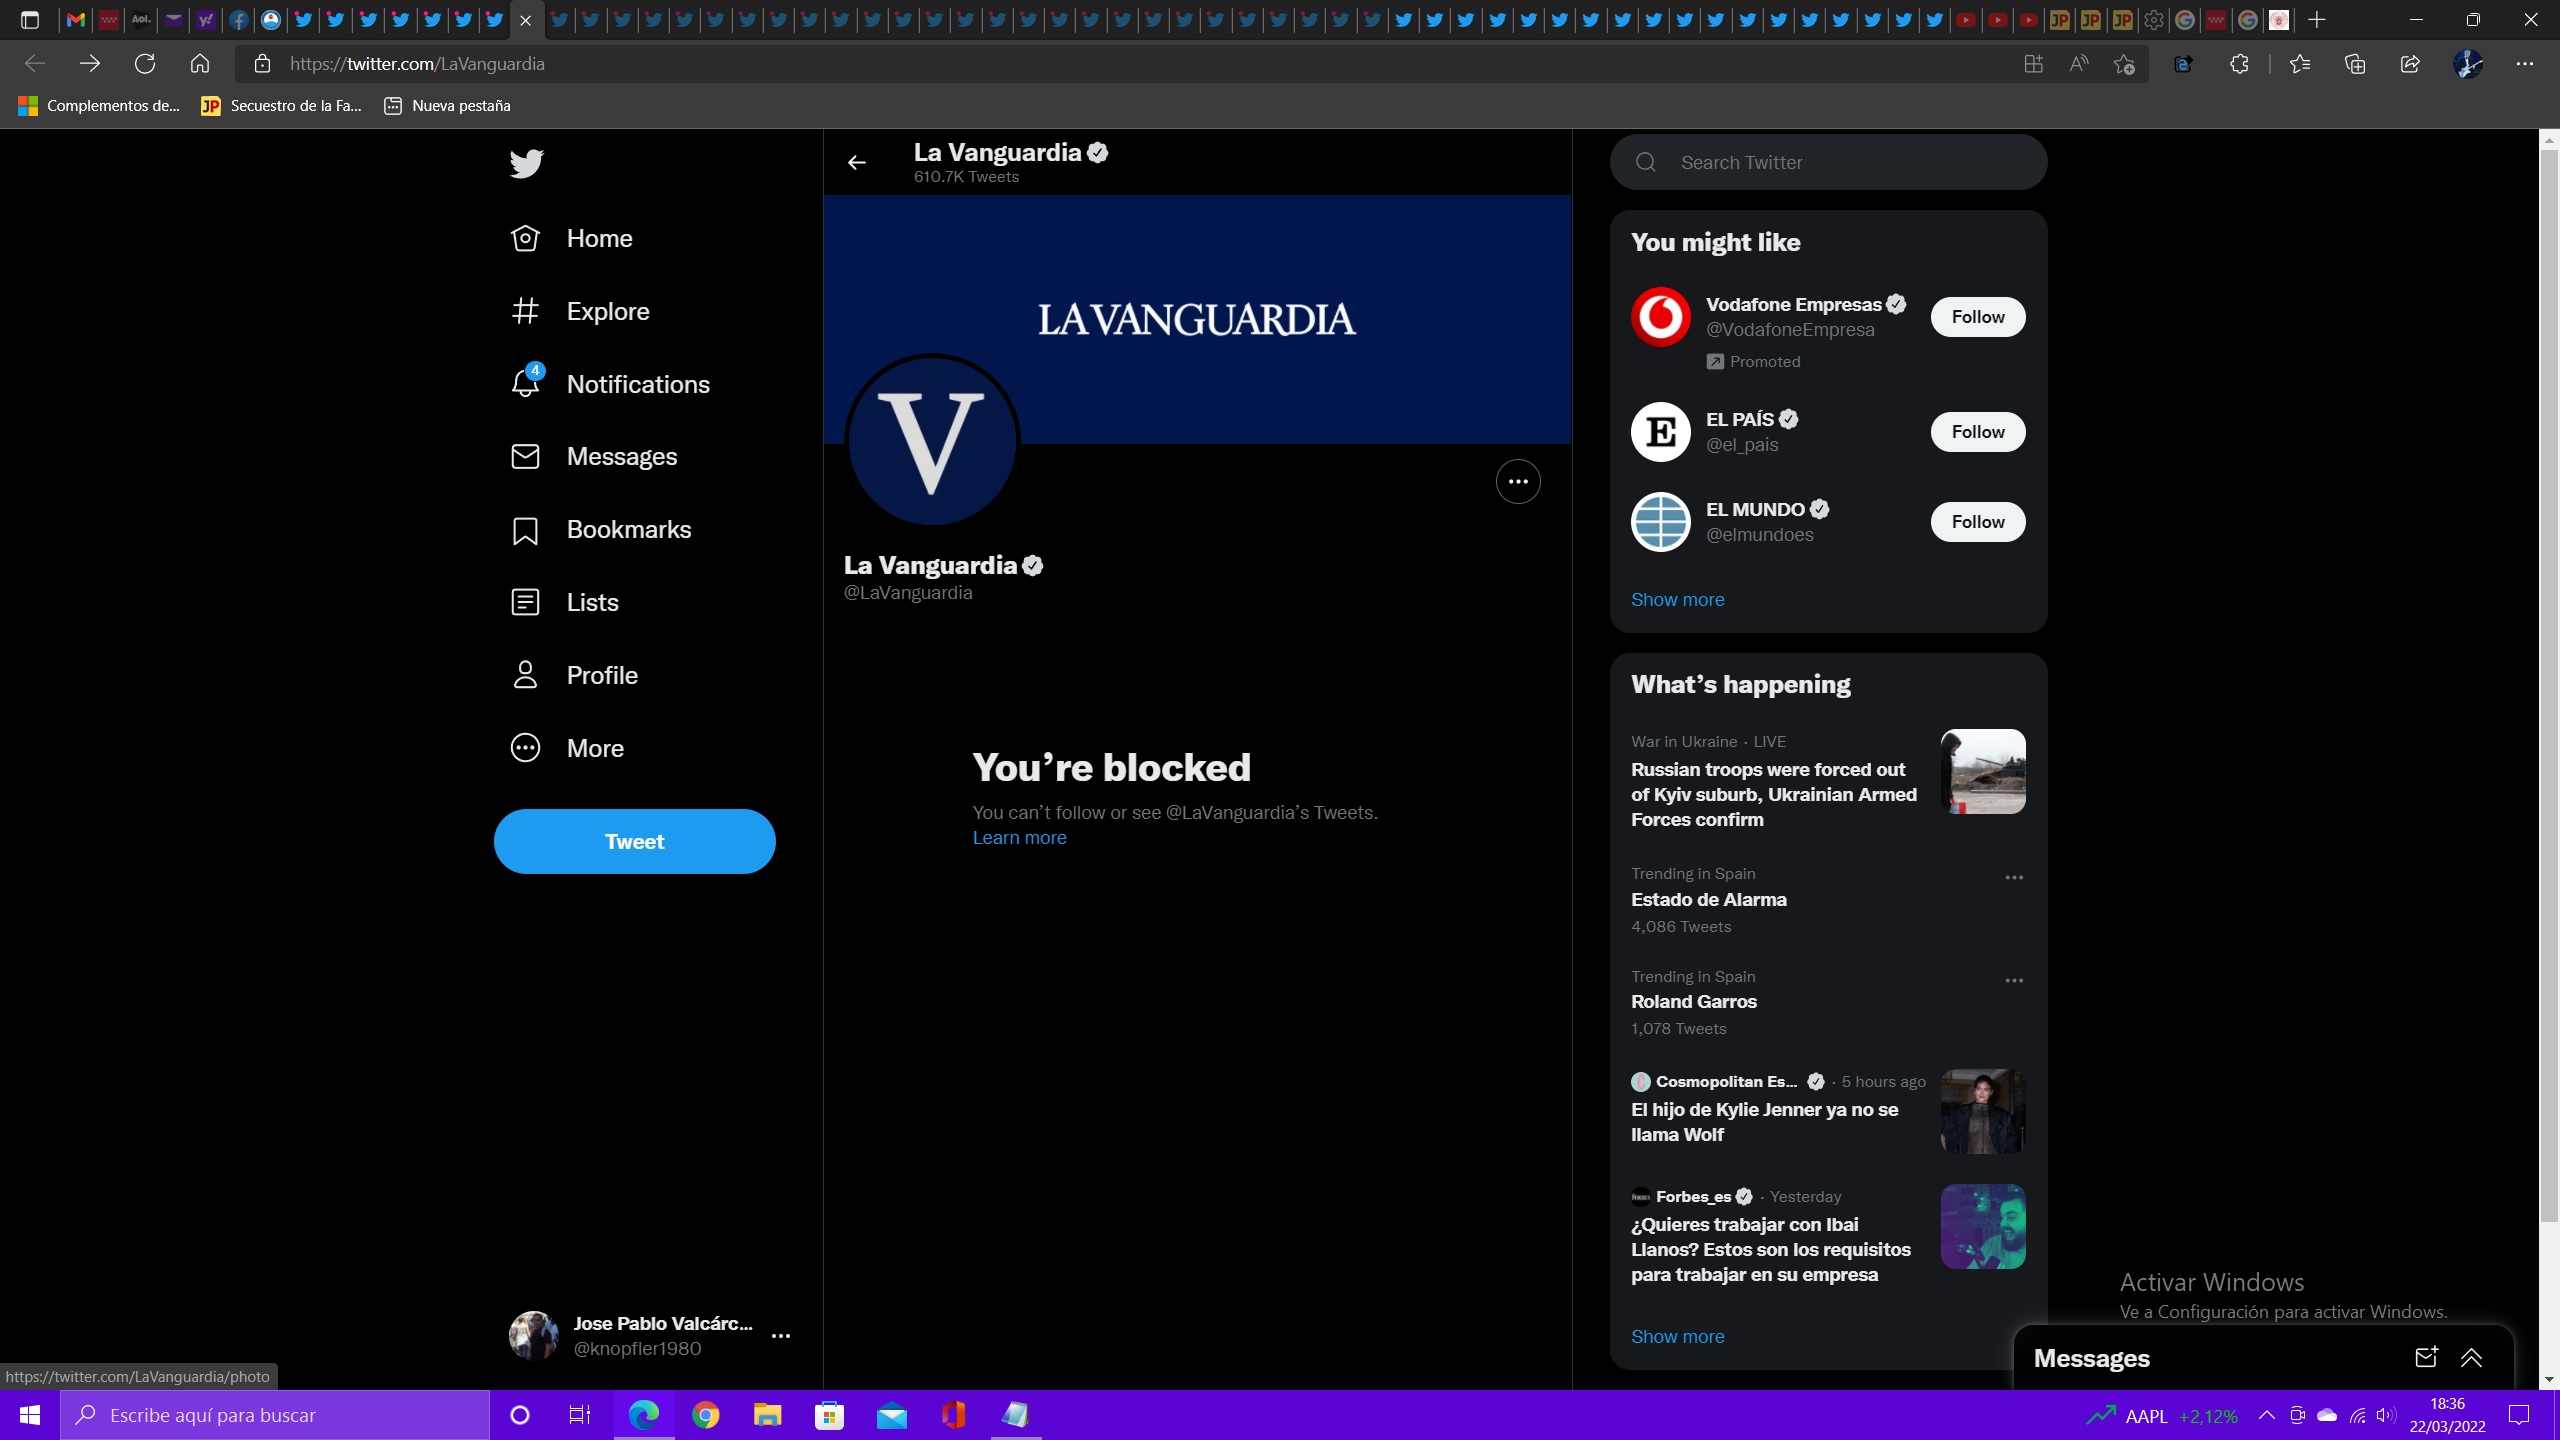Open the AAPL stock widget
The height and width of the screenshot is (1440, 2560).
point(2162,1415)
